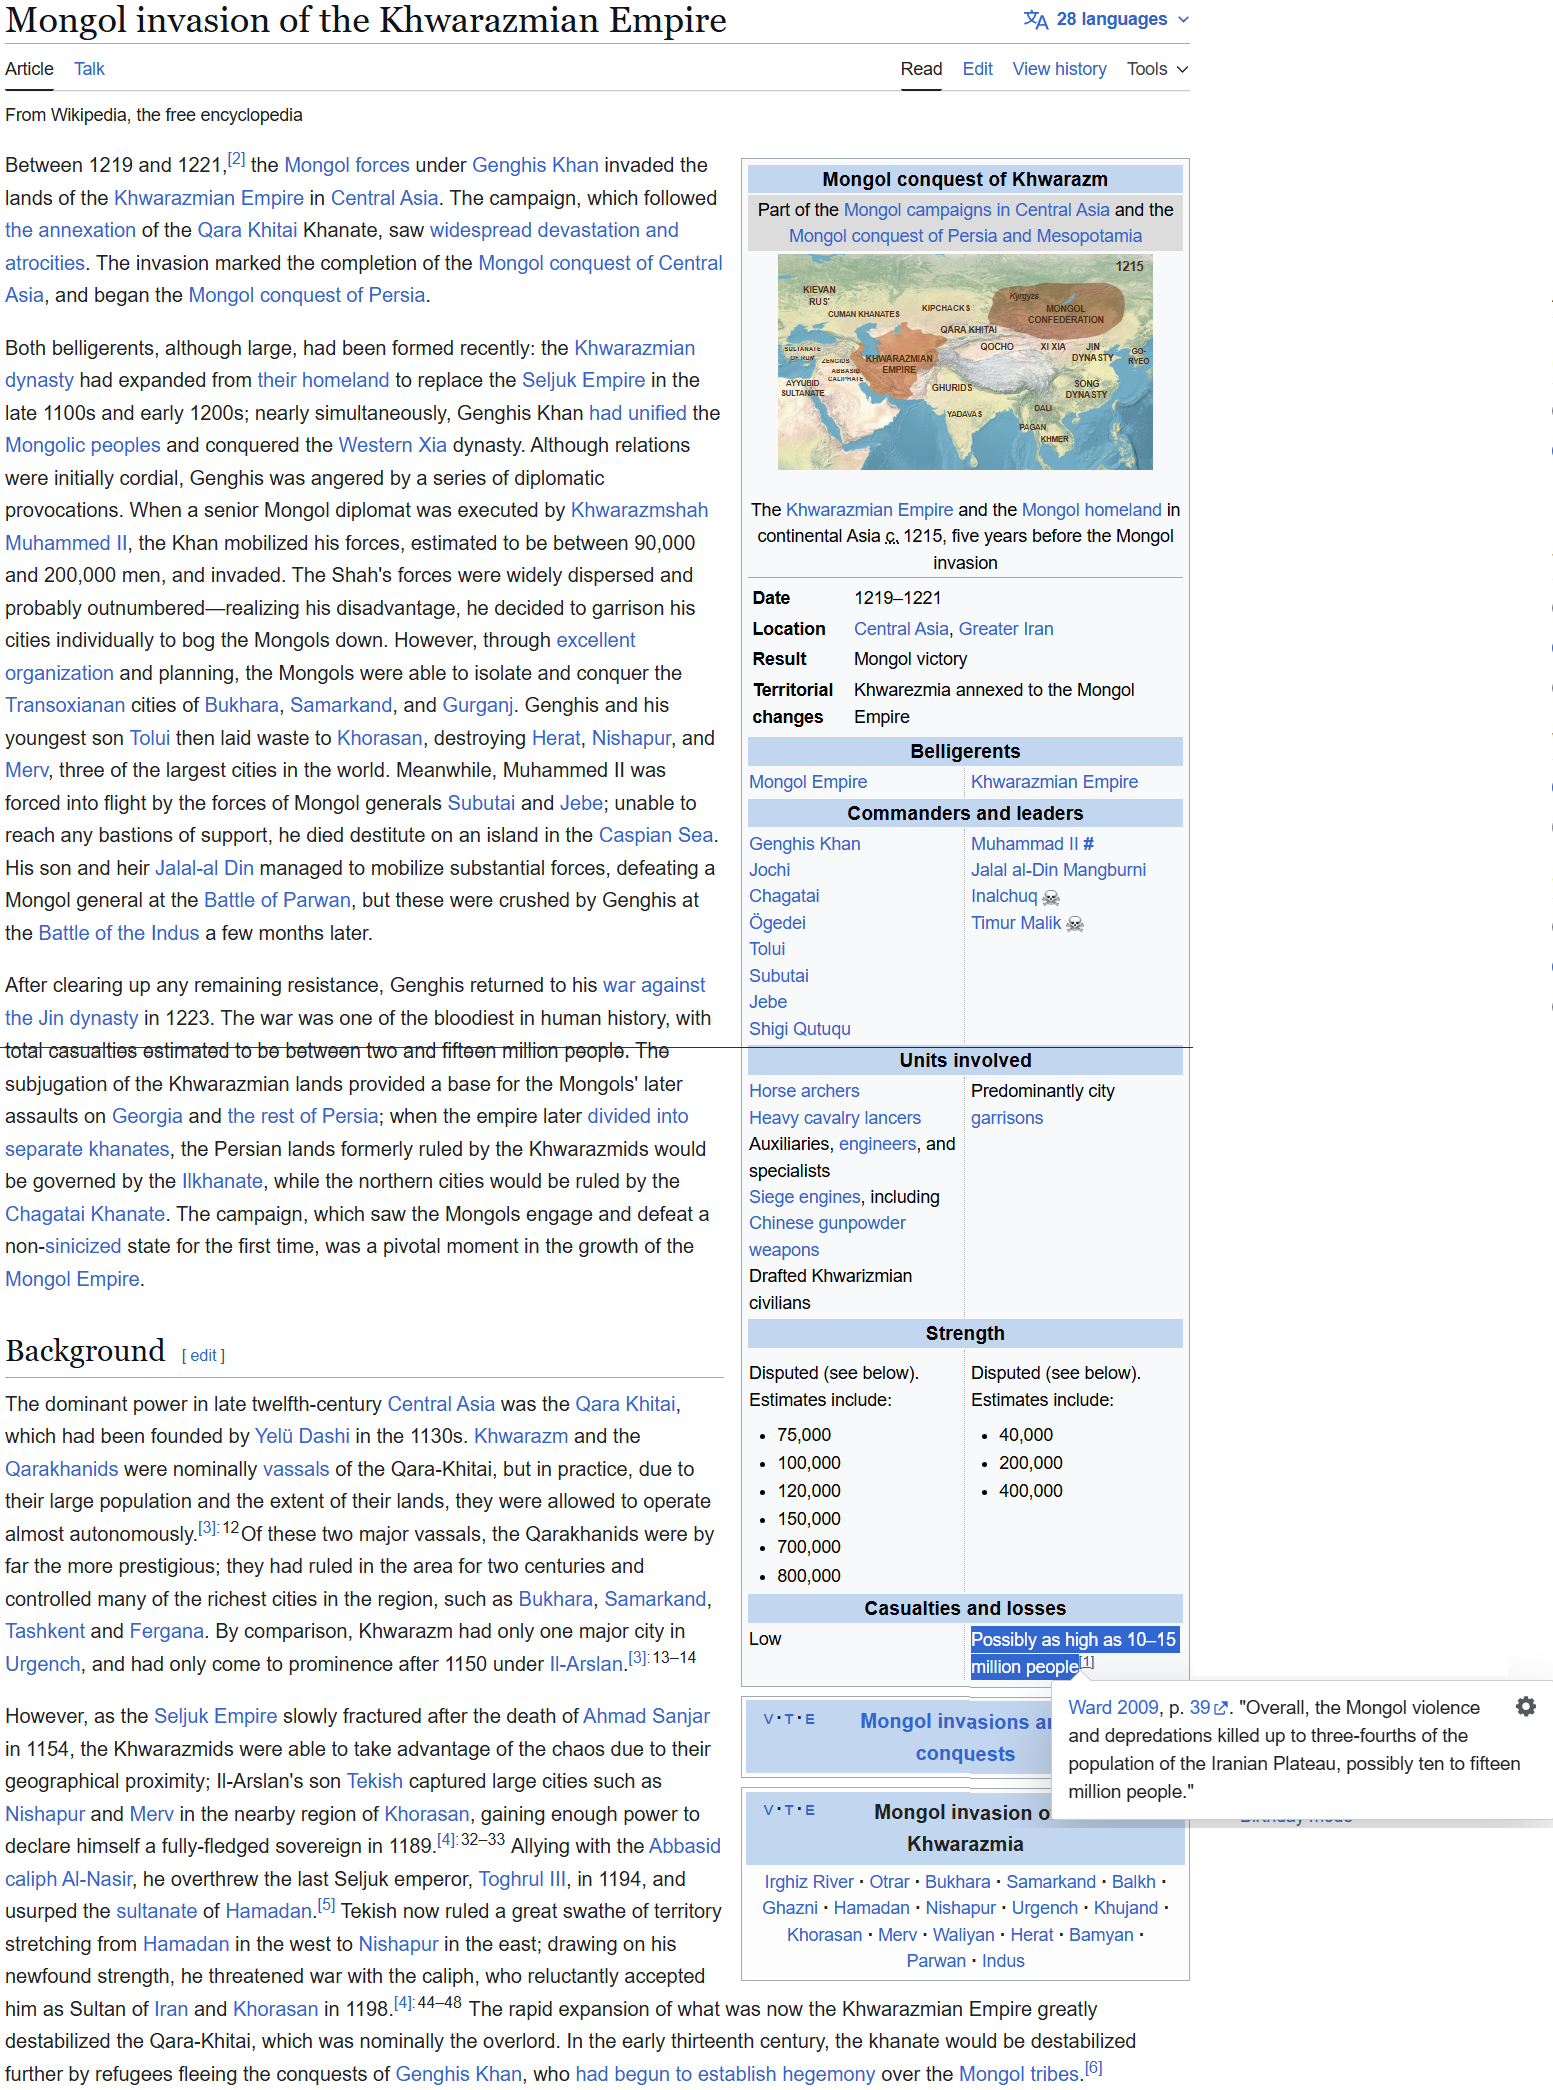Open 'Toghrul III' link
The height and width of the screenshot is (2090, 1553).
522,1879
